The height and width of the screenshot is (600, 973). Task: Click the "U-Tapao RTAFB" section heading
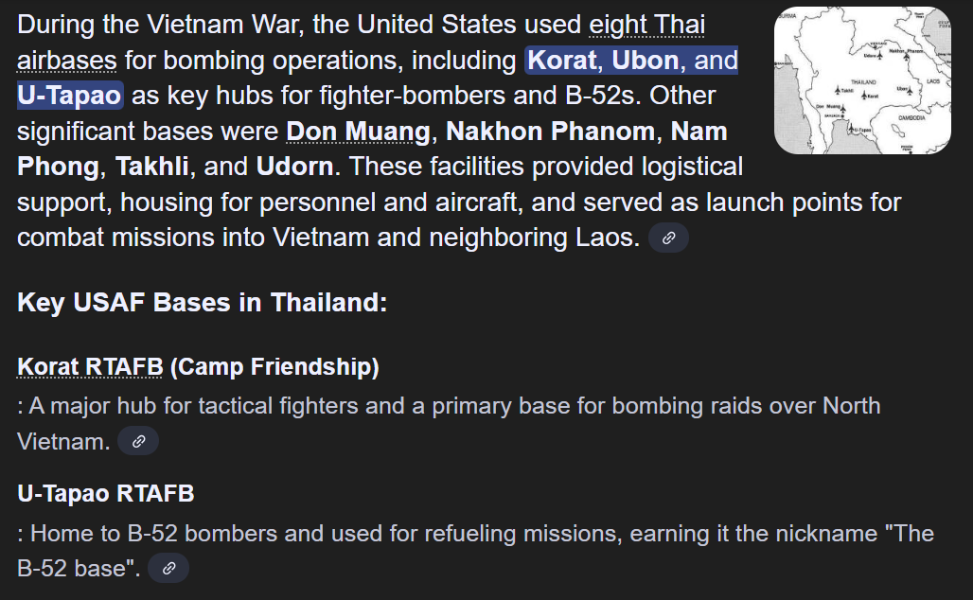(106, 493)
